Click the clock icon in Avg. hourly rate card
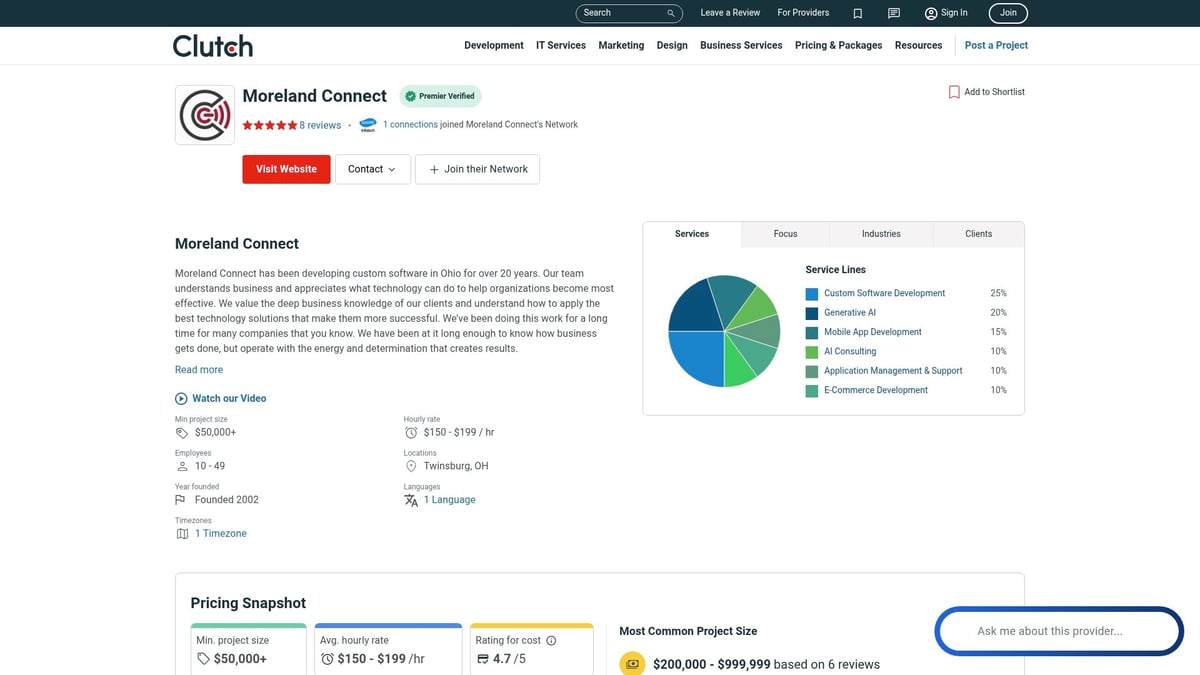1200x675 pixels. point(327,659)
